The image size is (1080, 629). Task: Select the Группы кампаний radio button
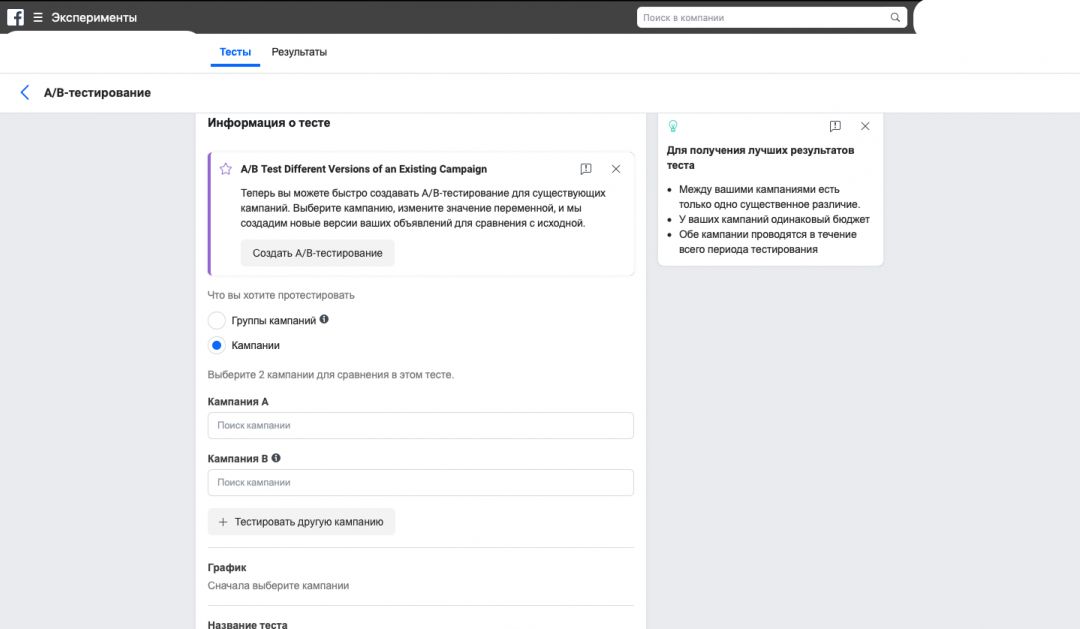[216, 320]
